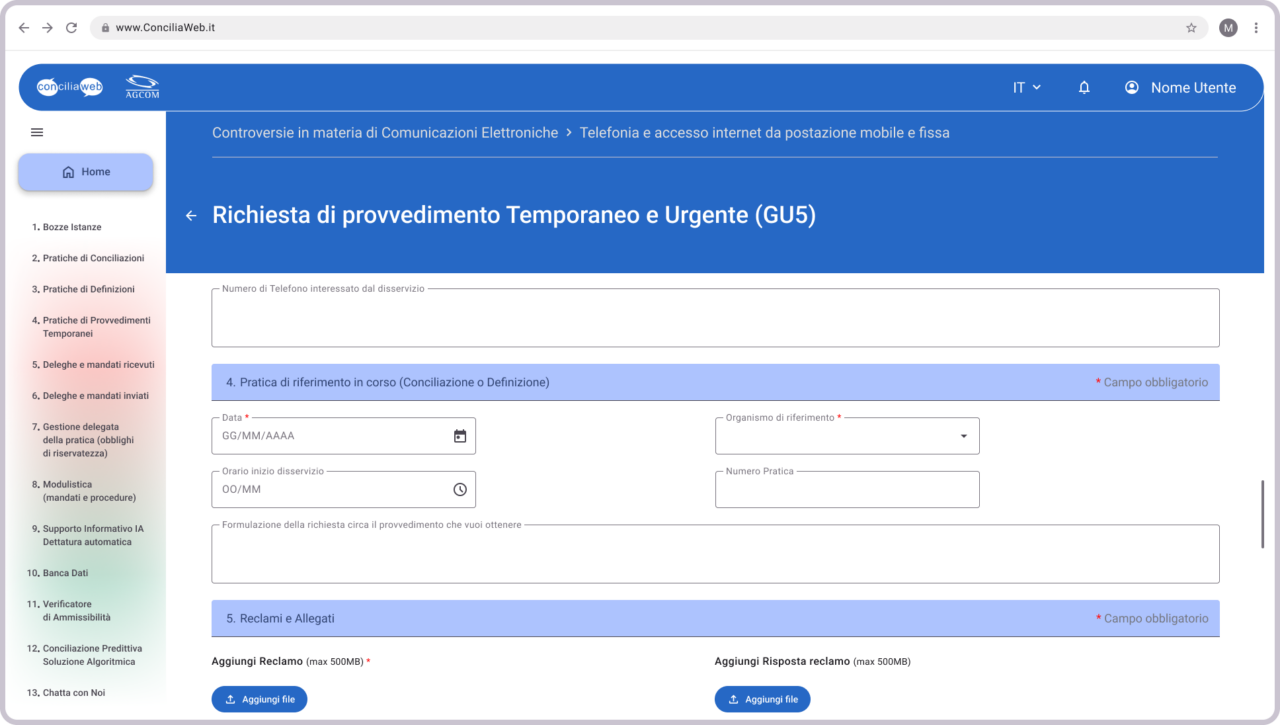This screenshot has height=725, width=1280.
Task: Expand the Organismo di riferimento dropdown
Action: 964,436
